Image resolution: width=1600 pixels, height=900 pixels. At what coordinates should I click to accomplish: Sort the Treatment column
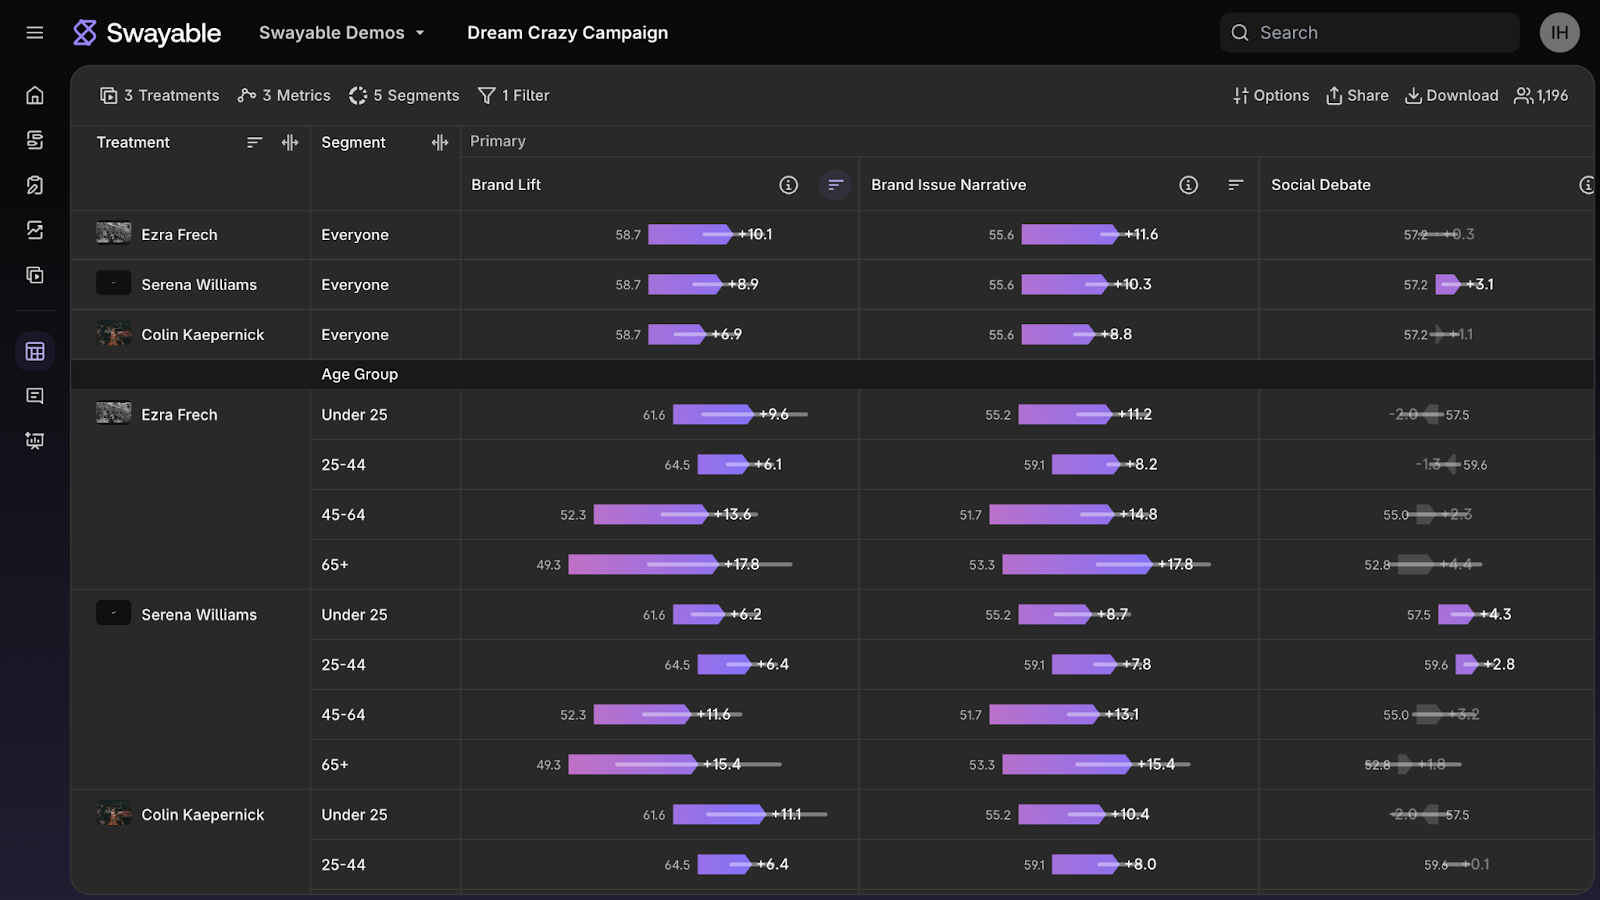pos(255,143)
